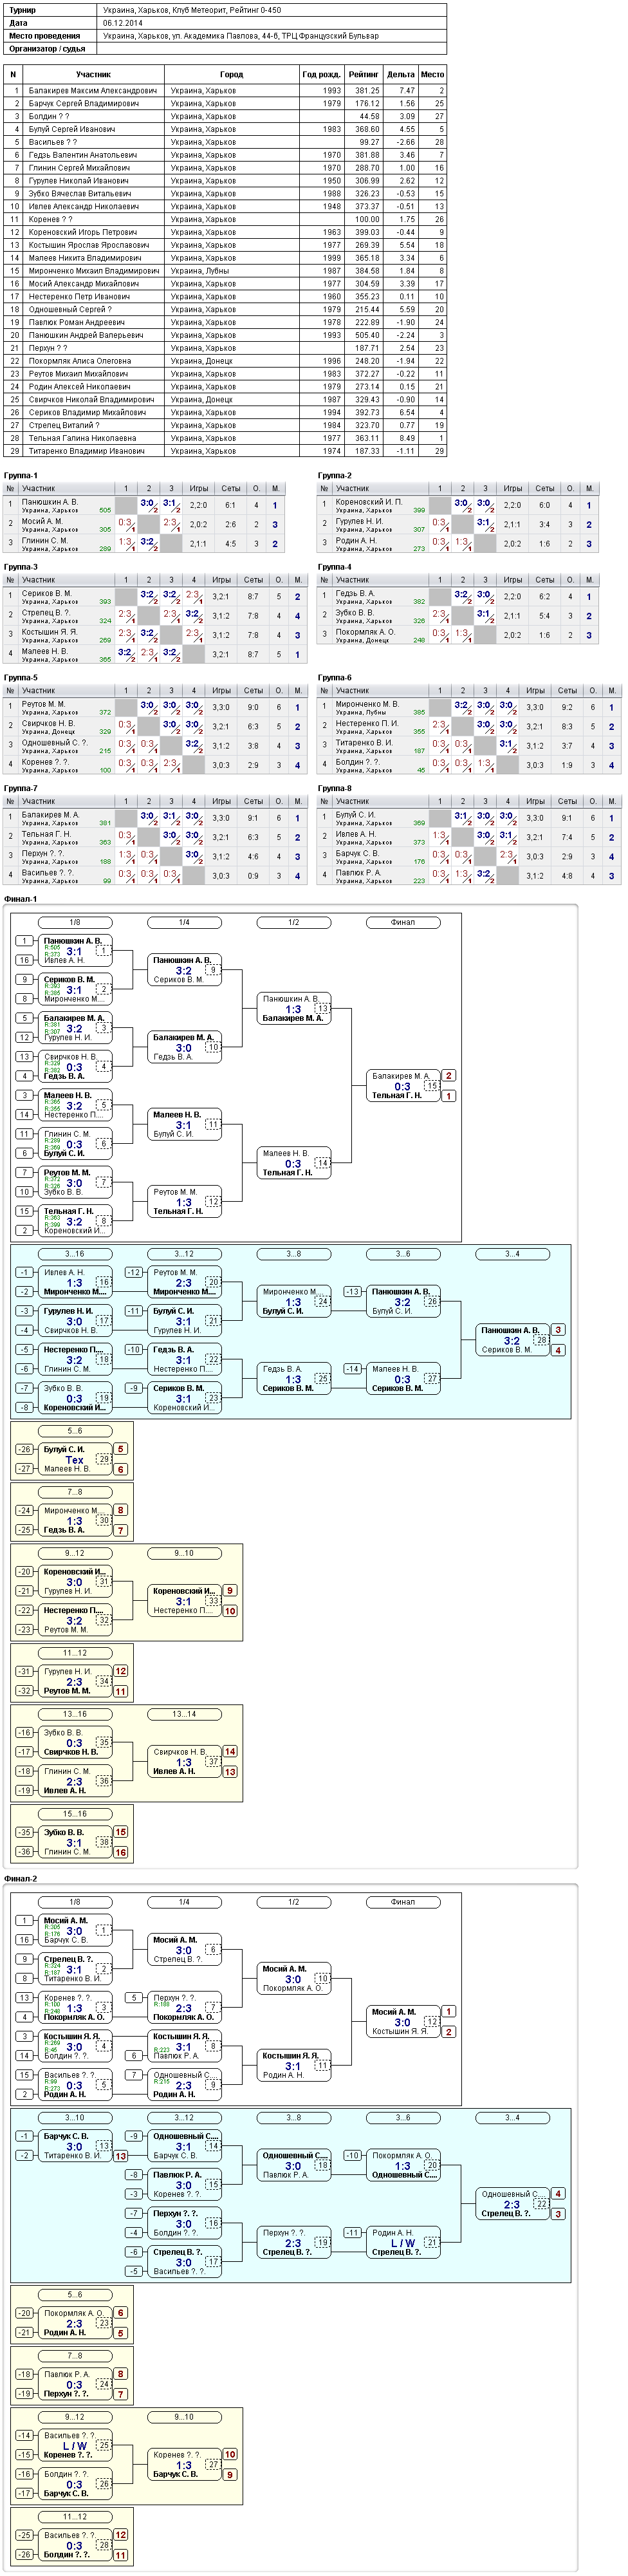Select the 1/2 round pill in Финал-1
This screenshot has height=2576, width=628.
293,922
